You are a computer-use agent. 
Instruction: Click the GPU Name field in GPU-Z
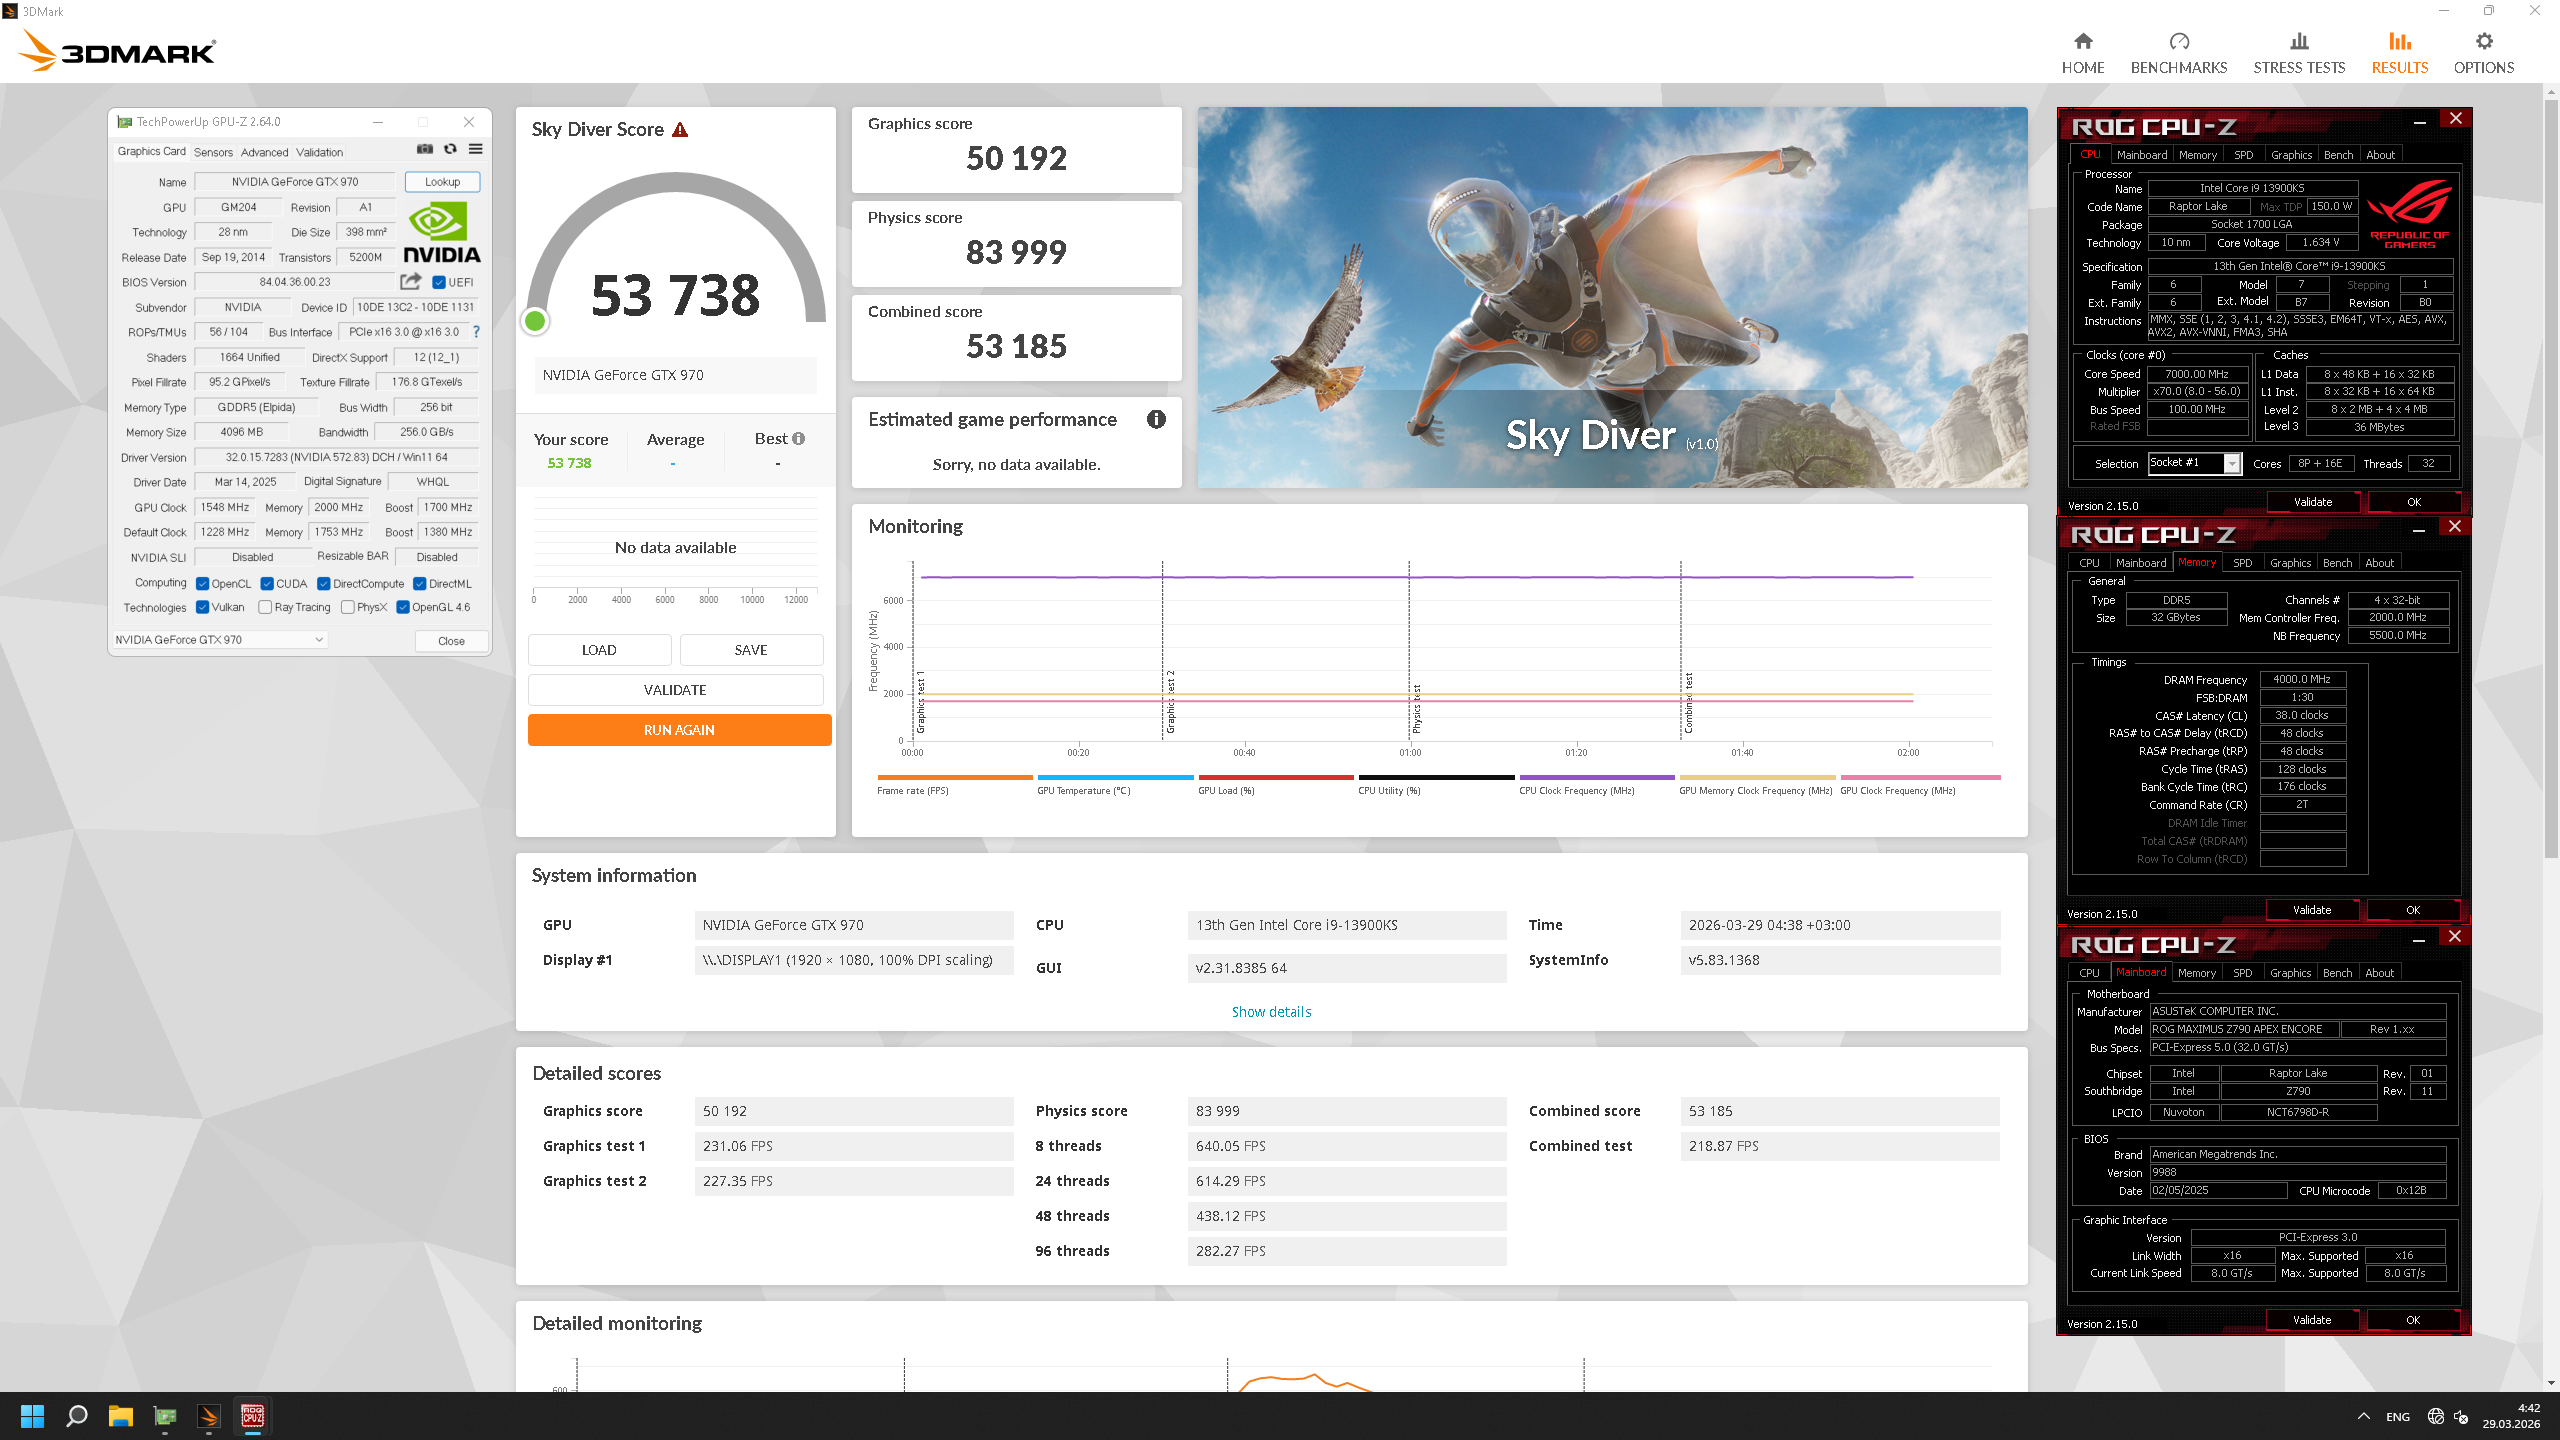294,182
